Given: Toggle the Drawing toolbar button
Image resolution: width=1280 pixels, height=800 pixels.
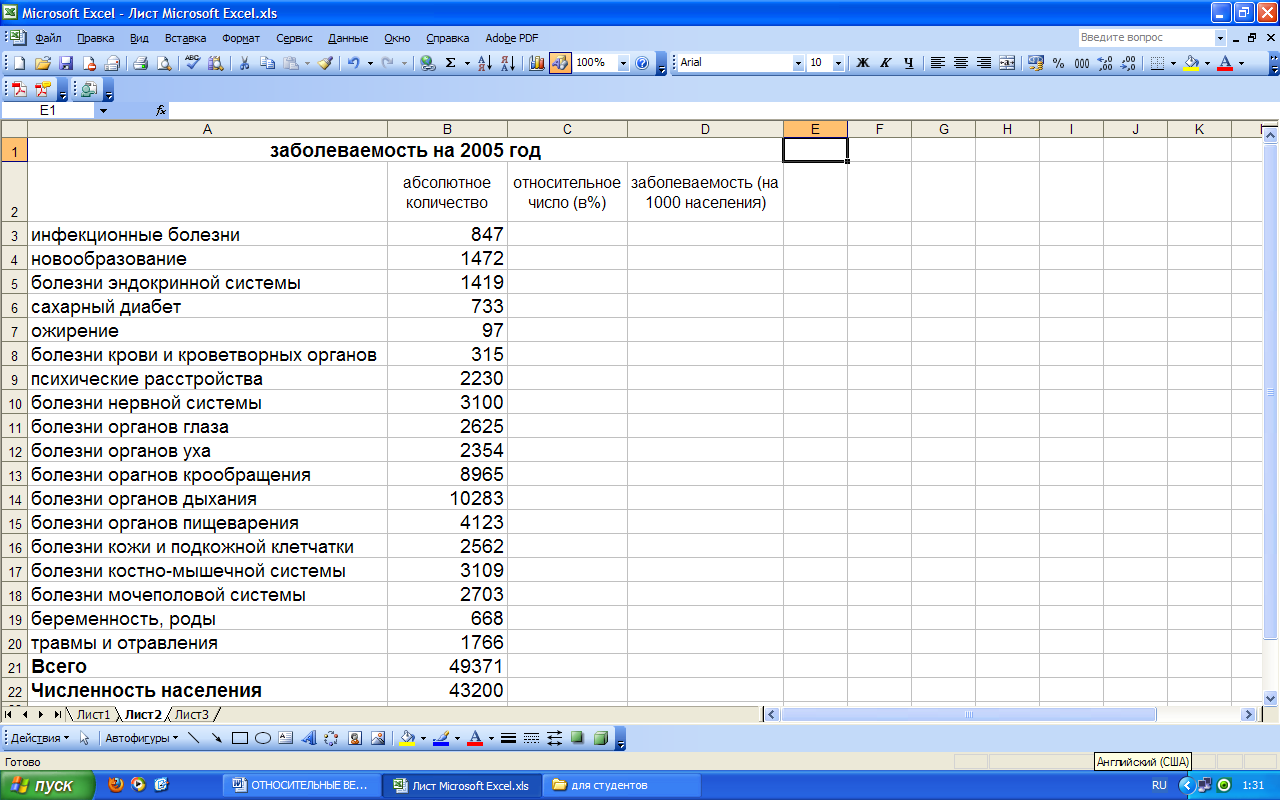Looking at the screenshot, I should tap(560, 63).
